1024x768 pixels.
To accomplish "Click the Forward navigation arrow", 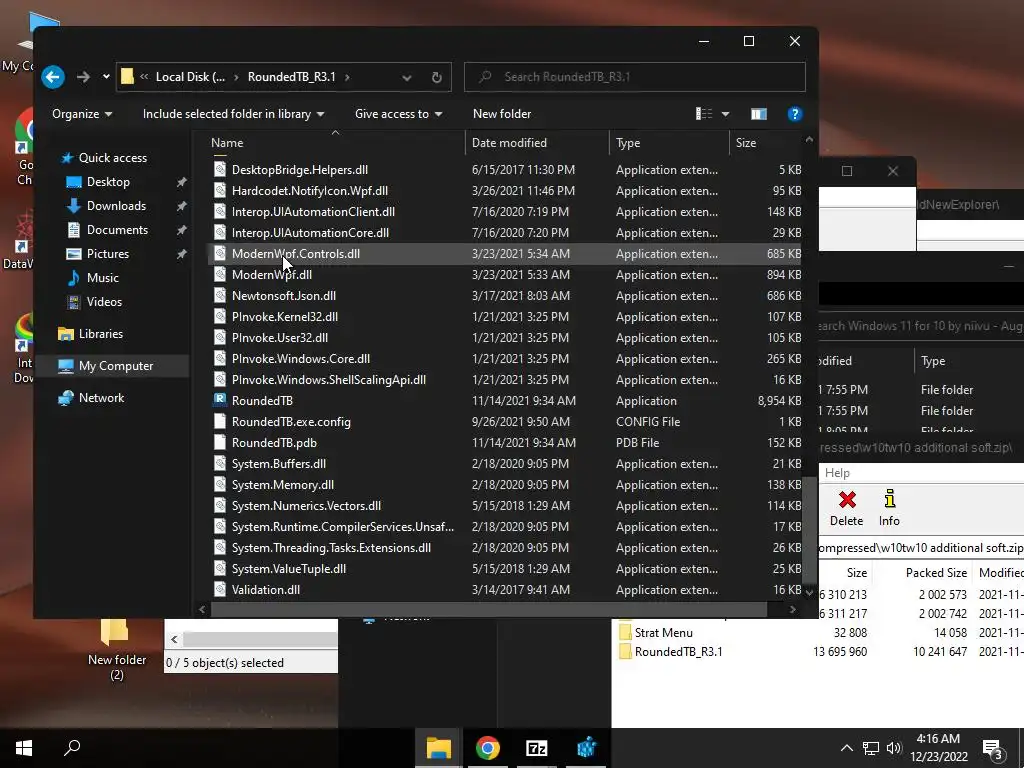I will pos(83,77).
